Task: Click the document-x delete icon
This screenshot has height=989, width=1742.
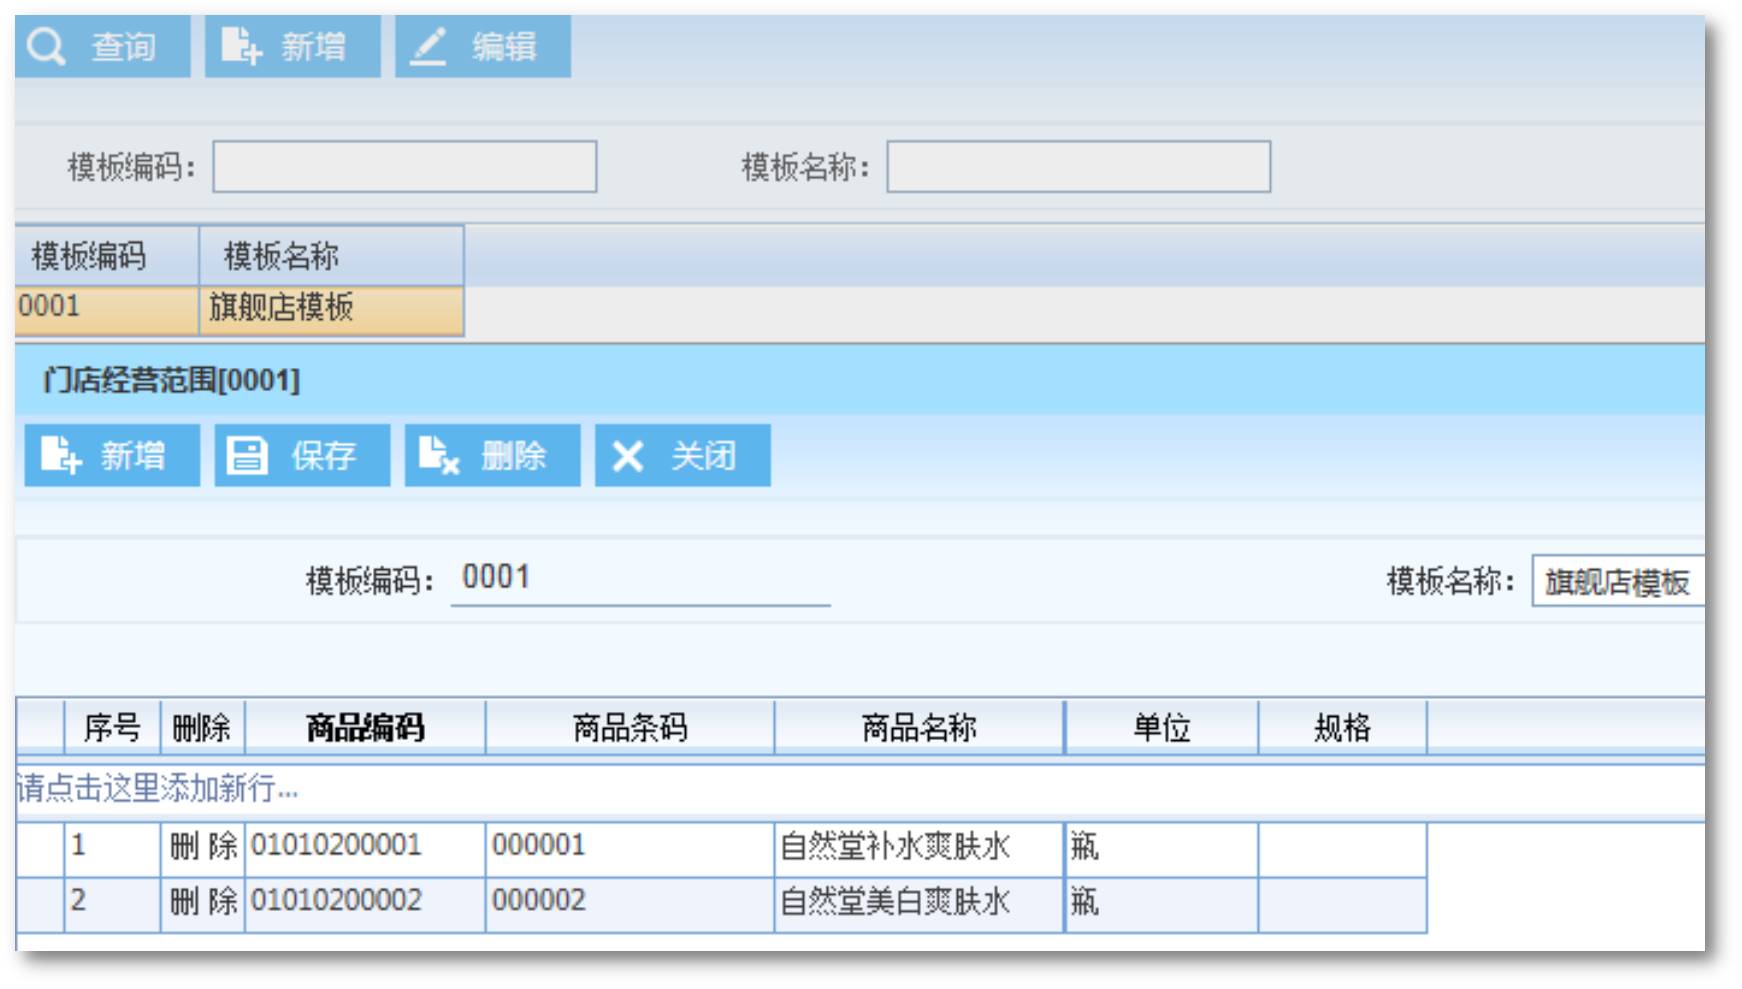Action: coord(438,455)
